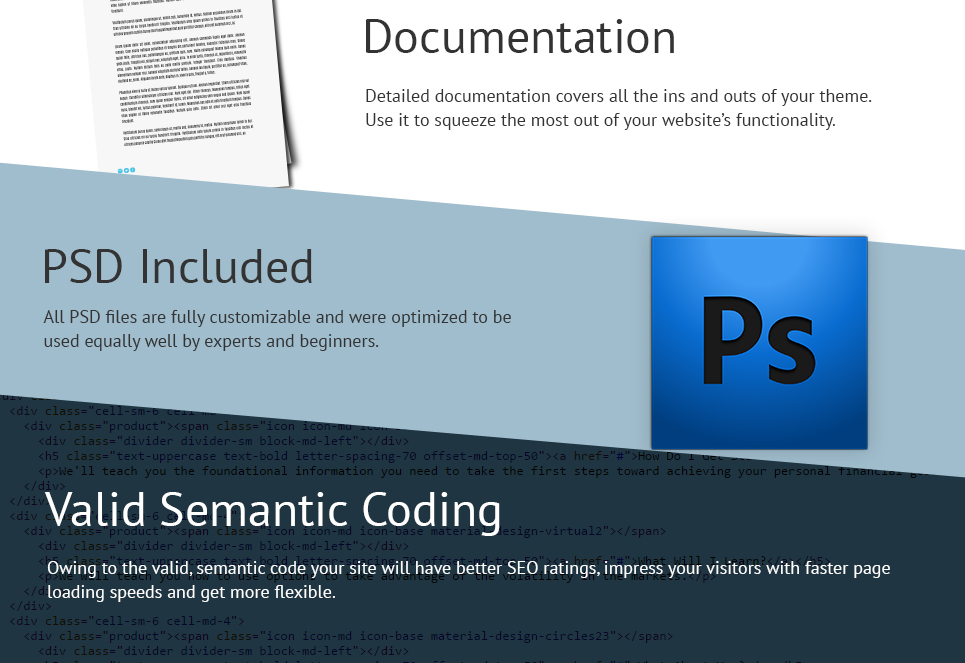The width and height of the screenshot is (965, 663).
Task: Click the "All PSD files are fully customizable" paragraph
Action: coord(278,329)
